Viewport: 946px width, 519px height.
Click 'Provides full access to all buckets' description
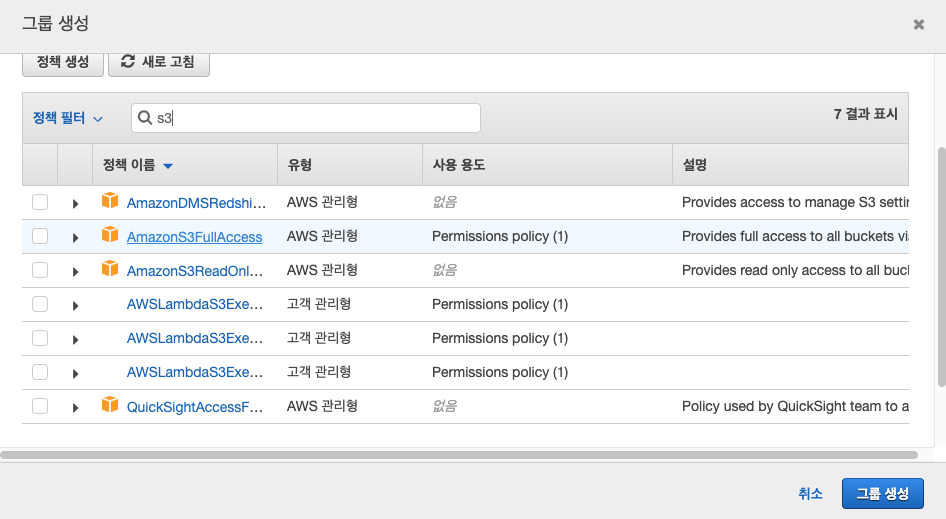pos(795,237)
